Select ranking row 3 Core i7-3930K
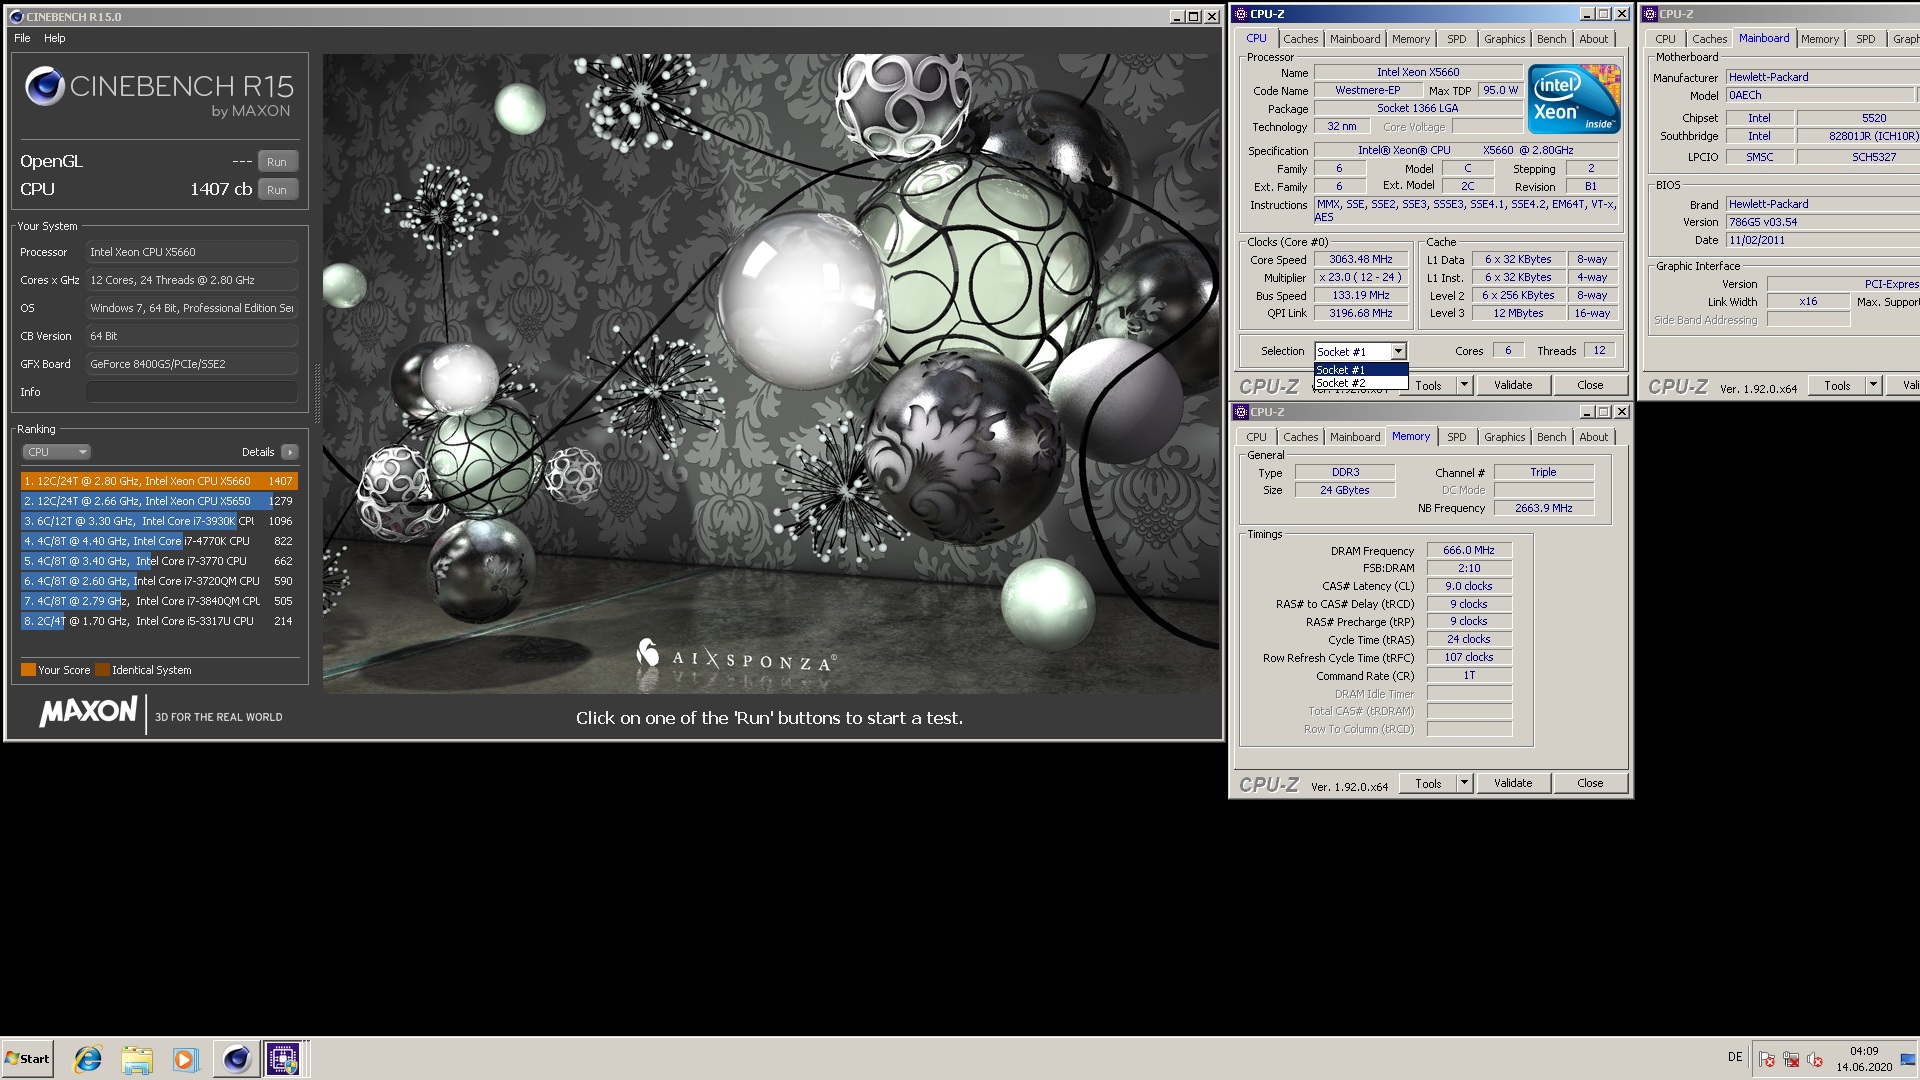The height and width of the screenshot is (1080, 1920). [159, 521]
